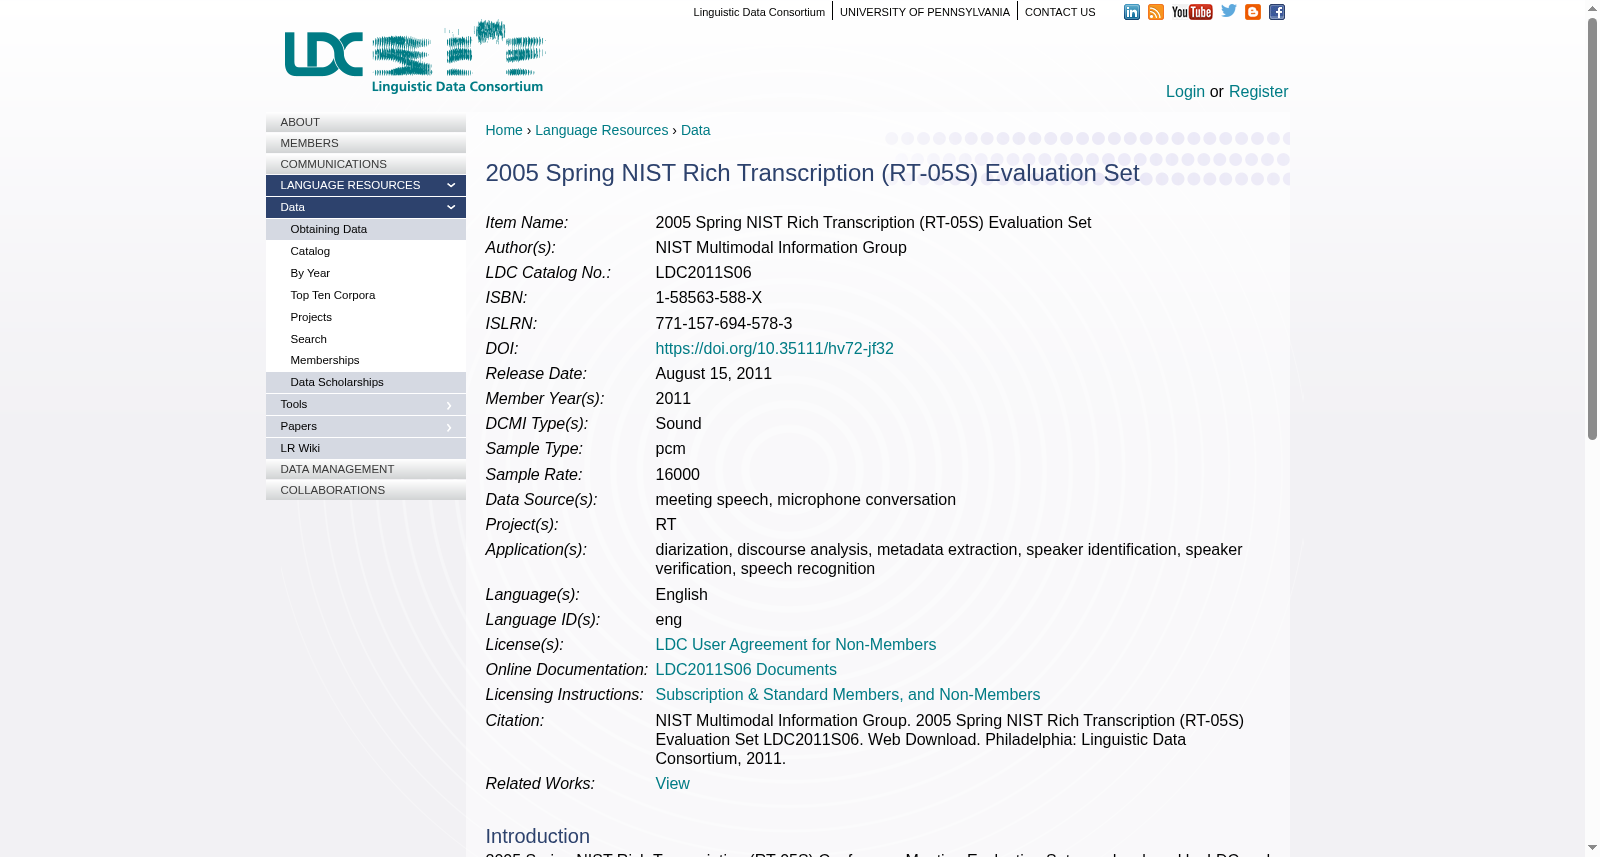The height and width of the screenshot is (857, 1600).
Task: Open the RSS feed icon
Action: [1155, 12]
